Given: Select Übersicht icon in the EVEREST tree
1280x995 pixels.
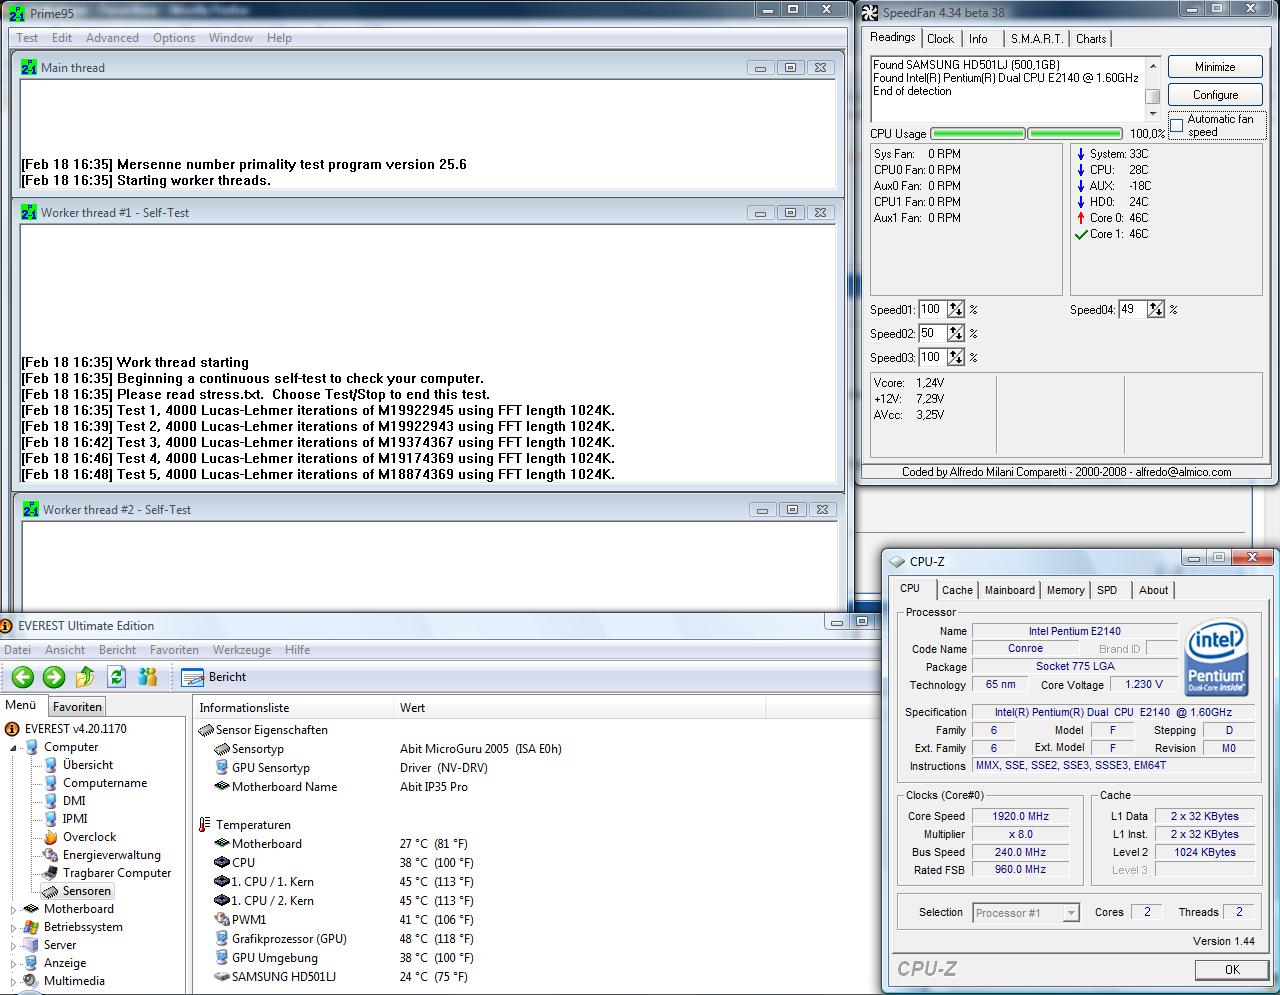Looking at the screenshot, I should coord(50,765).
